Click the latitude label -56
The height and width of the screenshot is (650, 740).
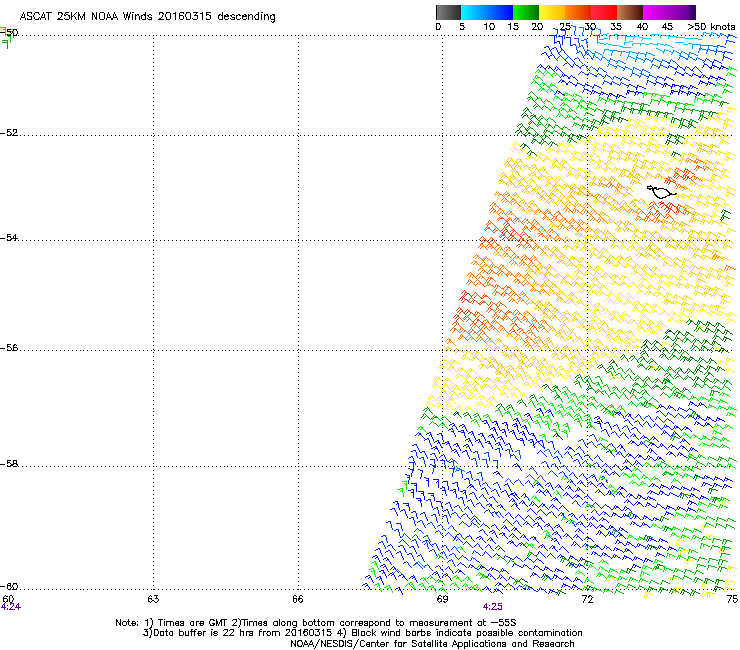(x=9, y=347)
